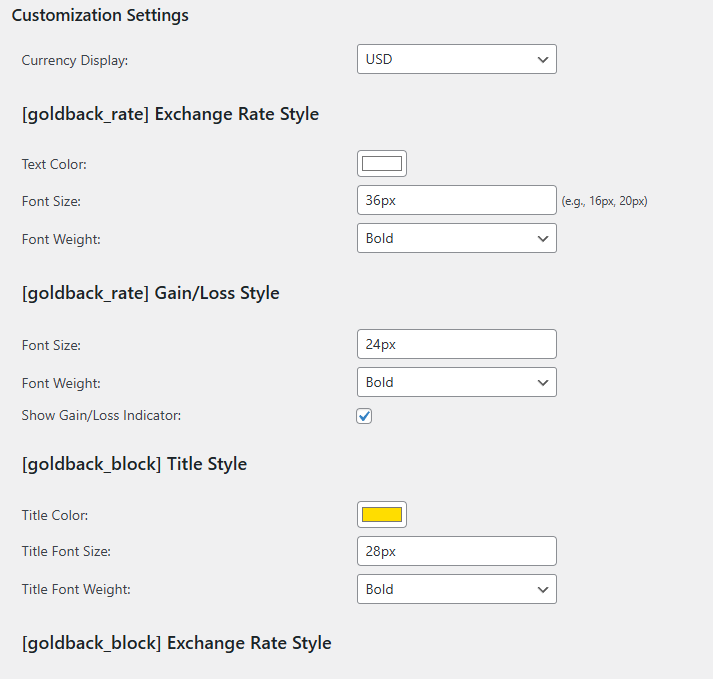713x679 pixels.
Task: Uncheck the Show Gain/Loss Indicator checkbox
Action: 365,416
